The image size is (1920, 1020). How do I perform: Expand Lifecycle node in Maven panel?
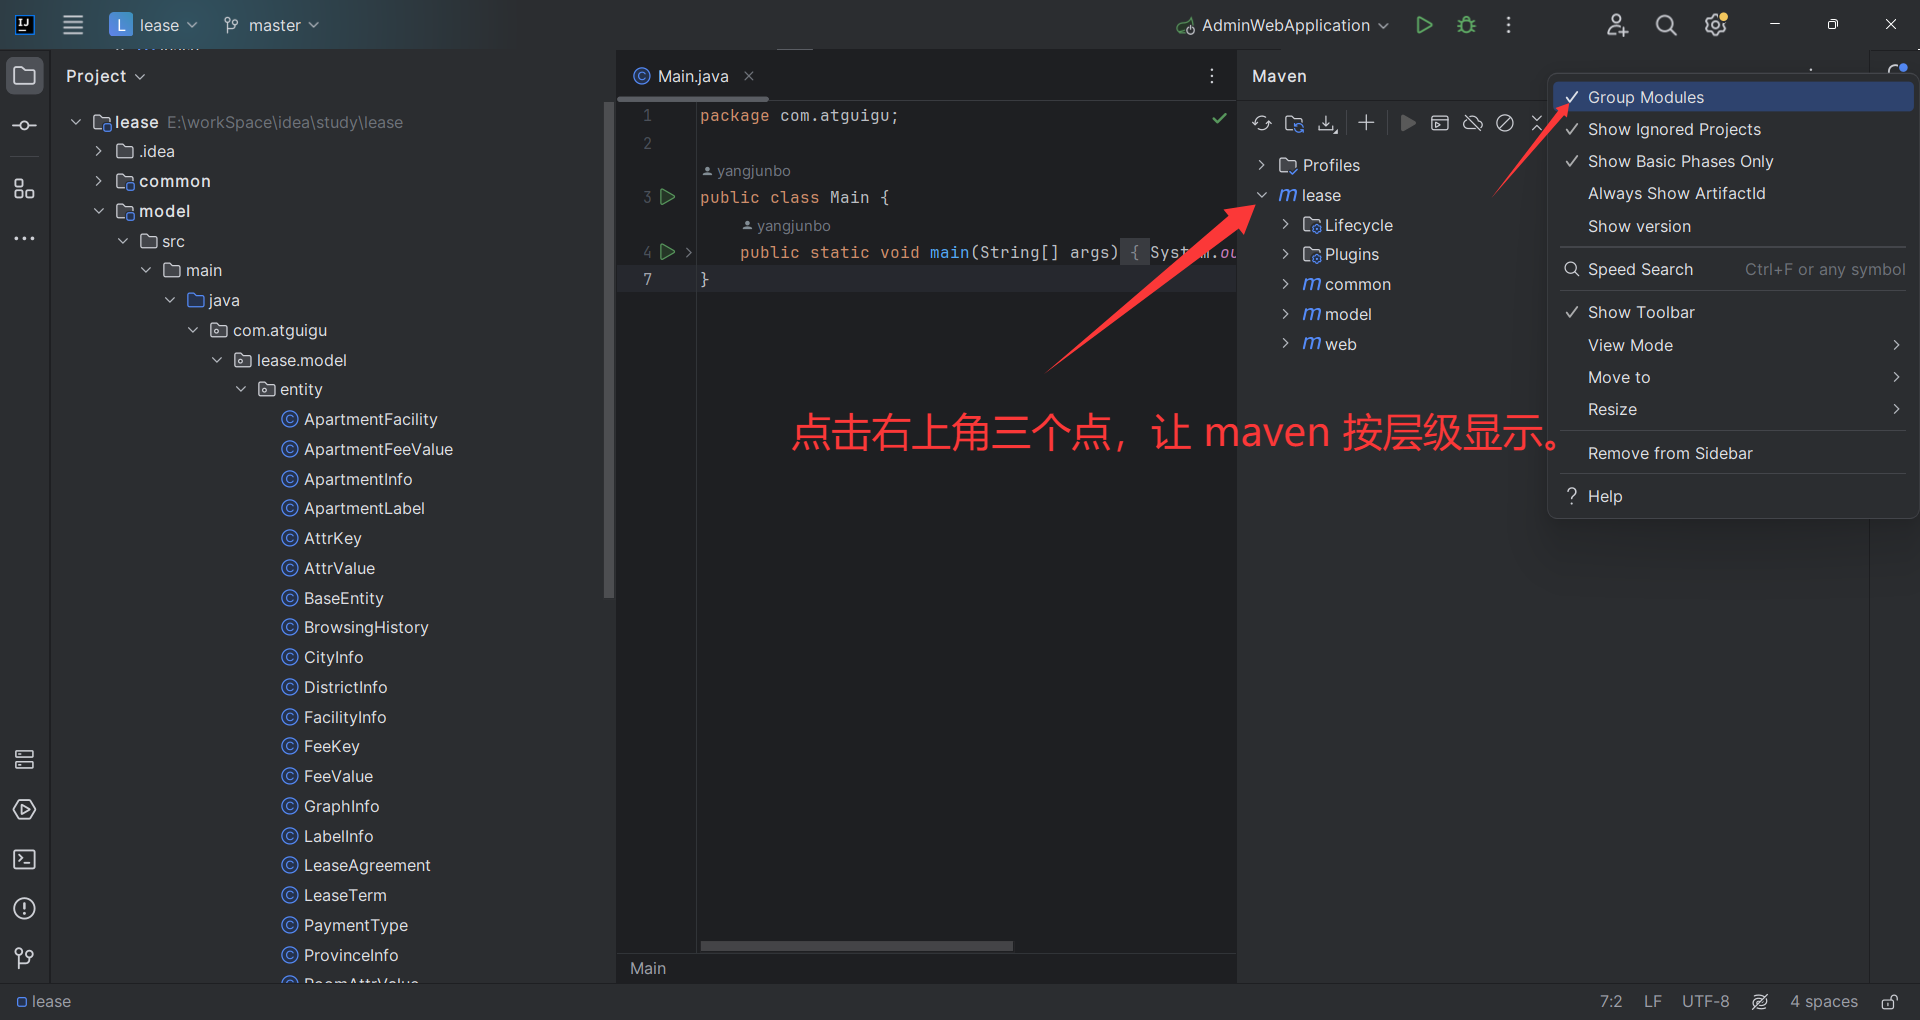pos(1286,225)
